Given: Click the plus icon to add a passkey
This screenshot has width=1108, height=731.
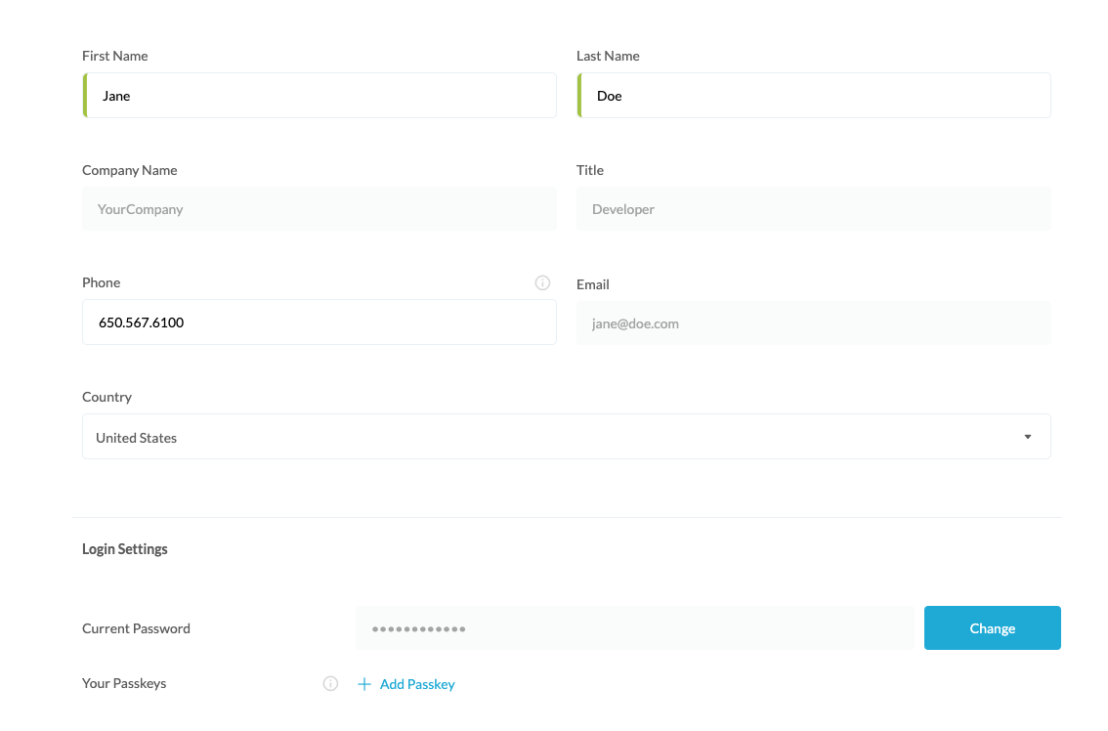Looking at the screenshot, I should tap(364, 684).
